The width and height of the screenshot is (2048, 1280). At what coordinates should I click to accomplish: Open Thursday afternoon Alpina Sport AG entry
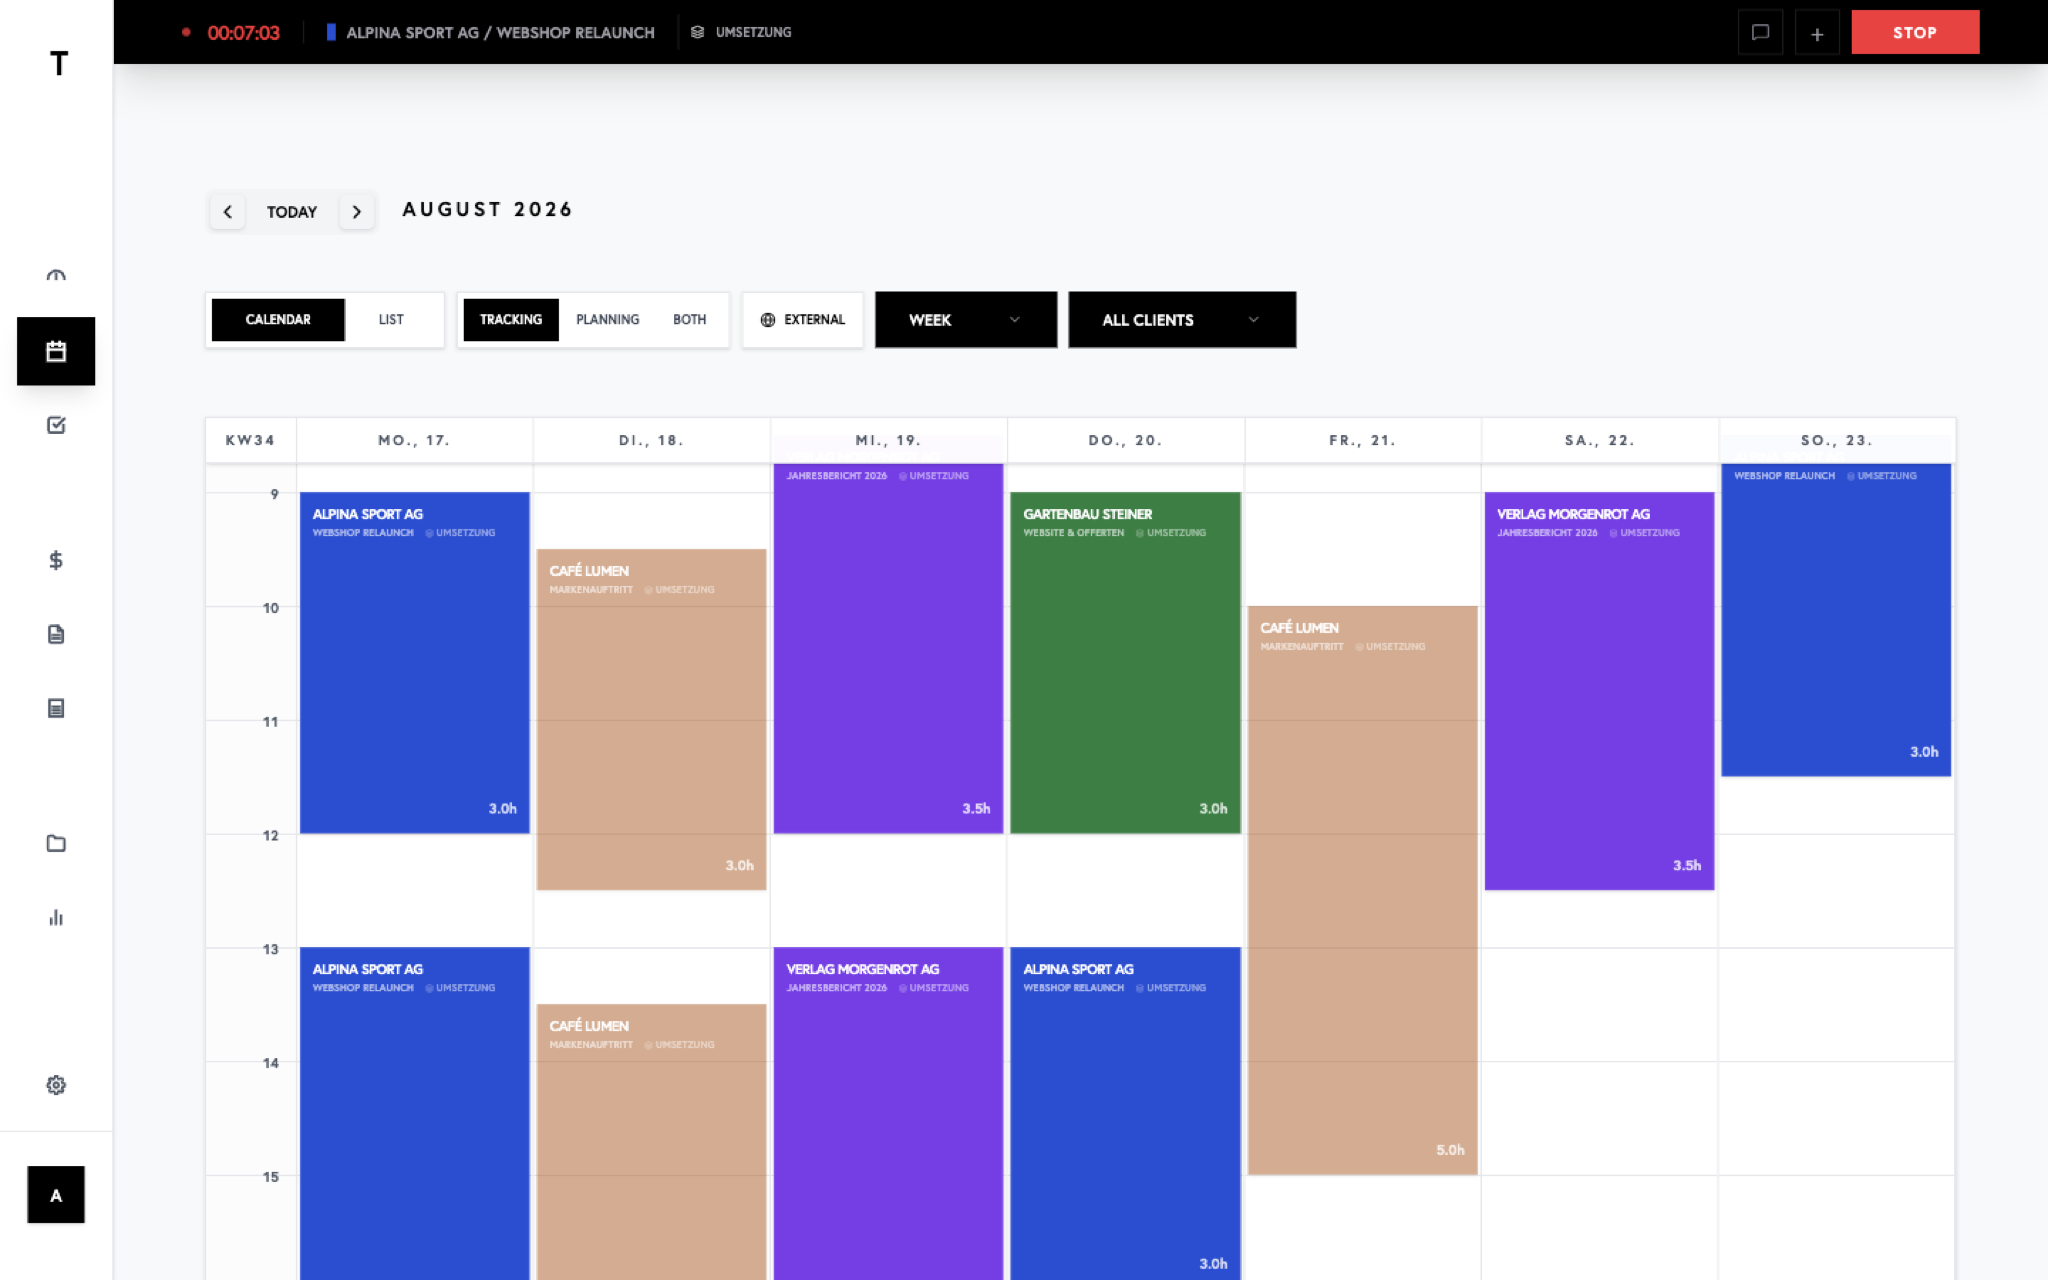1126,1113
